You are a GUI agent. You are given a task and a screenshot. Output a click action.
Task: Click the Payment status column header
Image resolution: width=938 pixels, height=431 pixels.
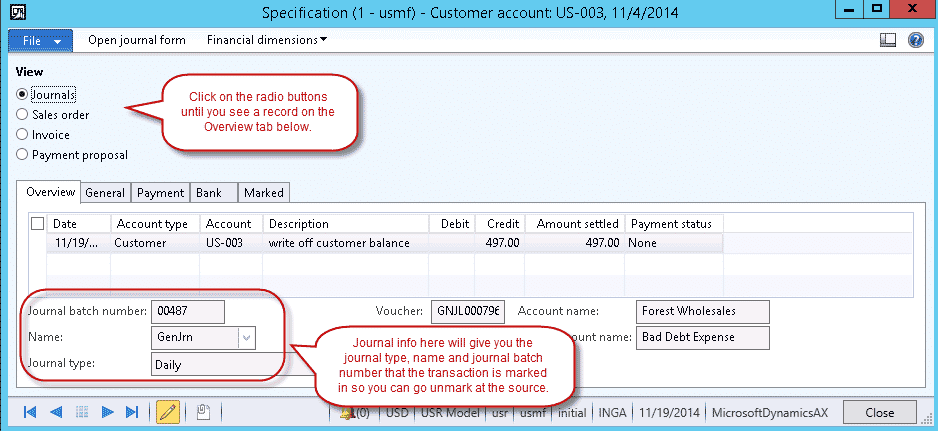coord(674,224)
